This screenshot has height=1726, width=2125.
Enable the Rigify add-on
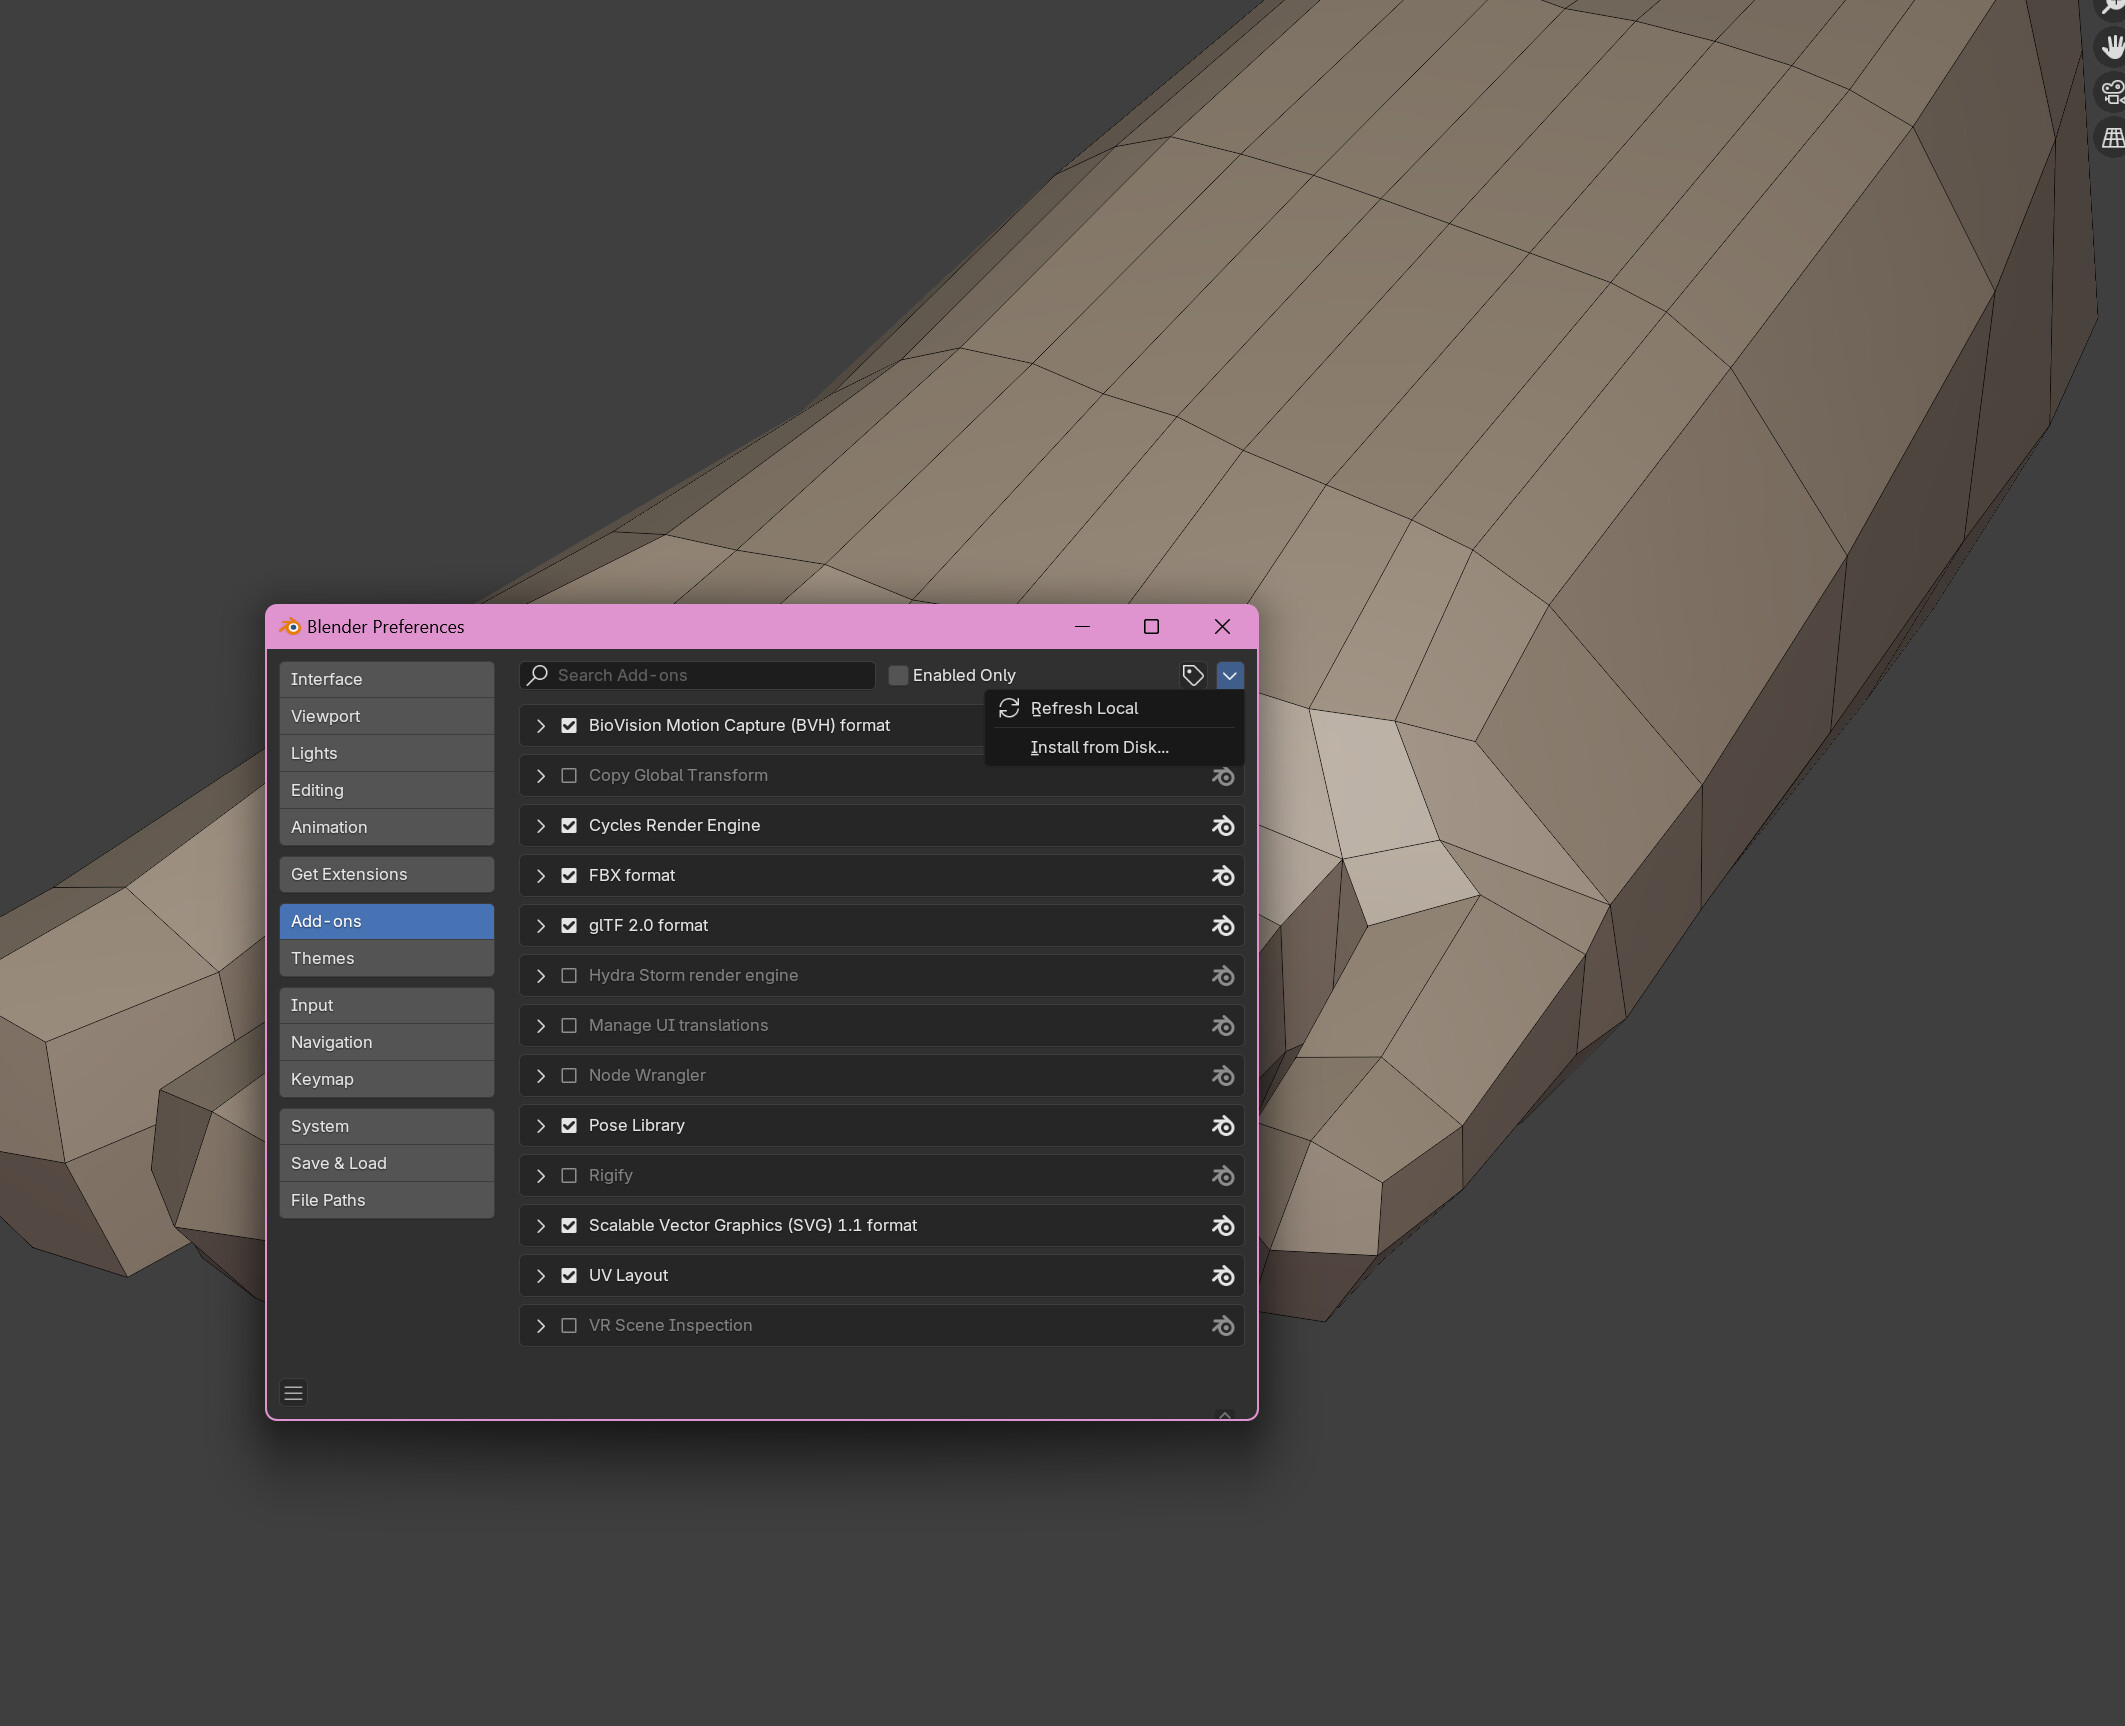pos(569,1176)
